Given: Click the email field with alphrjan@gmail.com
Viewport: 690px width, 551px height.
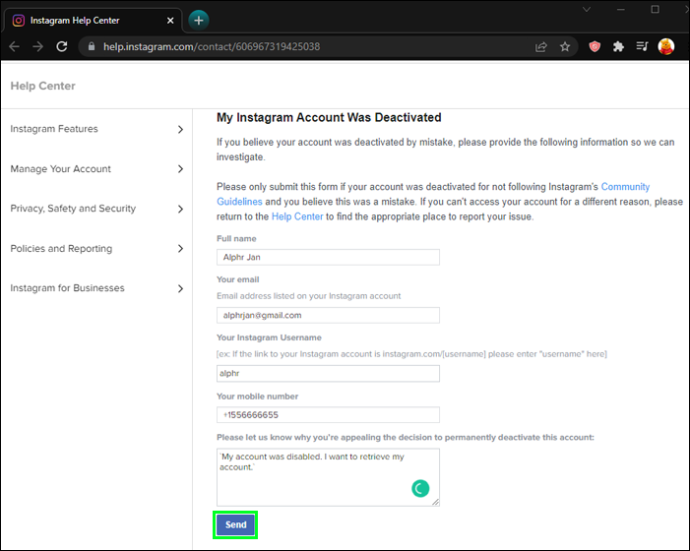Looking at the screenshot, I should (328, 316).
